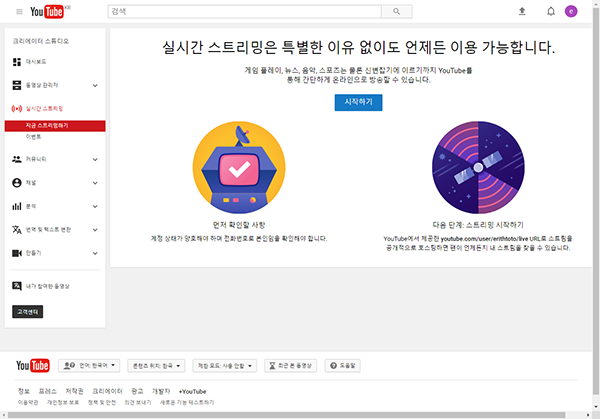
Task: Click the 만들기 video camera icon
Action: coord(17,253)
